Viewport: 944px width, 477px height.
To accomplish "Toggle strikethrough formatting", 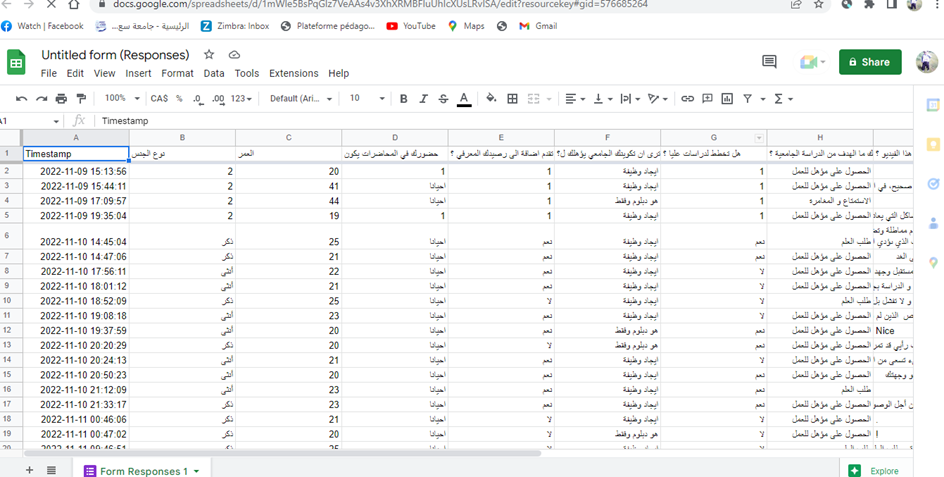I will (443, 99).
